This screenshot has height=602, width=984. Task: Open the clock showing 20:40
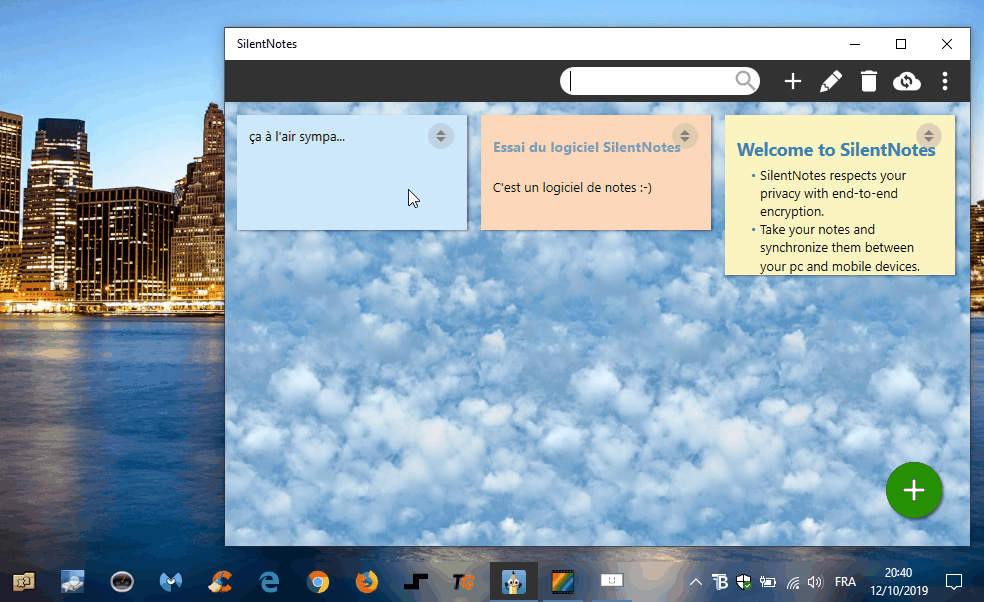898,582
